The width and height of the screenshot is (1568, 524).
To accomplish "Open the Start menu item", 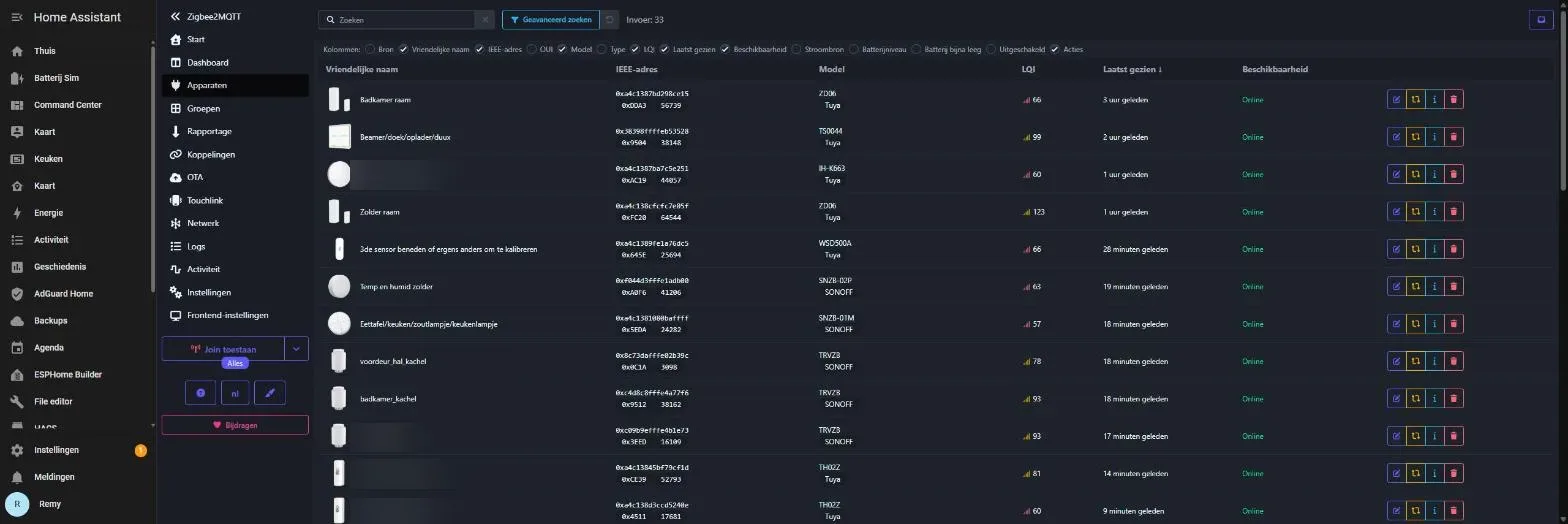I will click(235, 39).
